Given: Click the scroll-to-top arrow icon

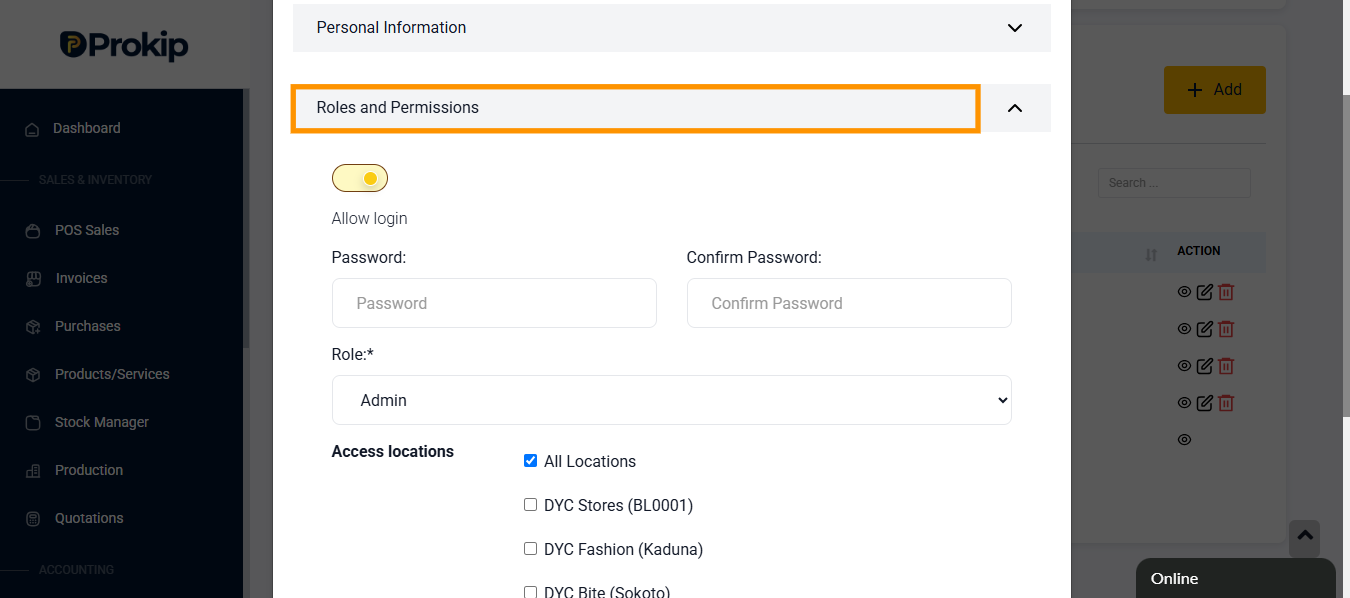Looking at the screenshot, I should coord(1304,537).
